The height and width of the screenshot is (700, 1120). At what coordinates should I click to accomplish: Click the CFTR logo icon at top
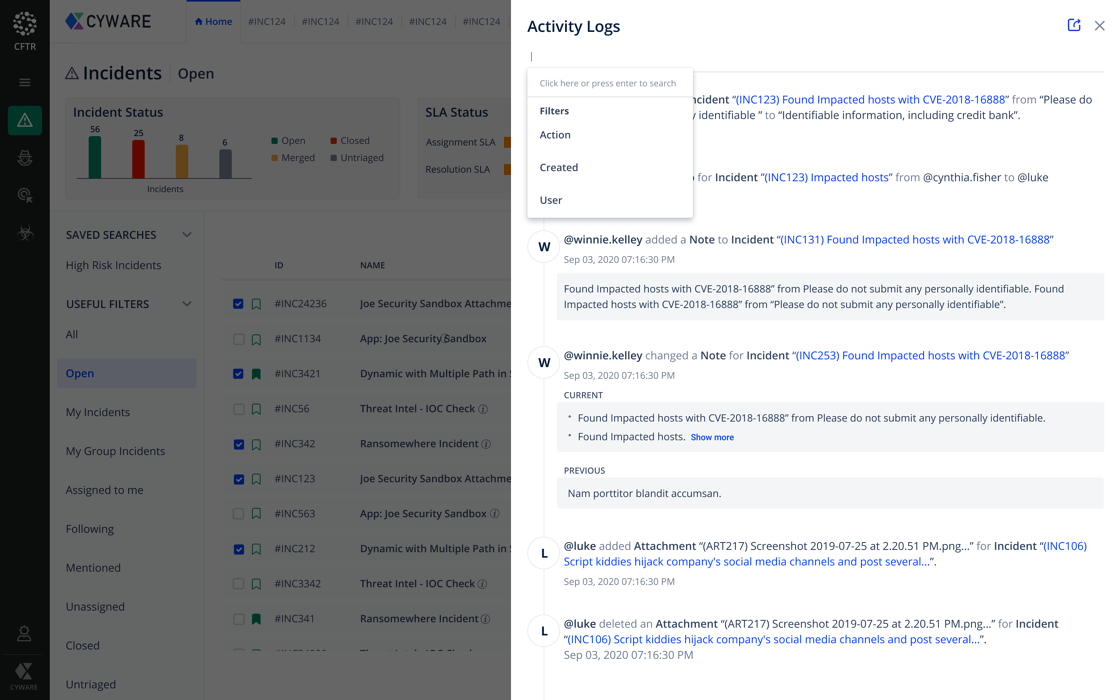[25, 24]
